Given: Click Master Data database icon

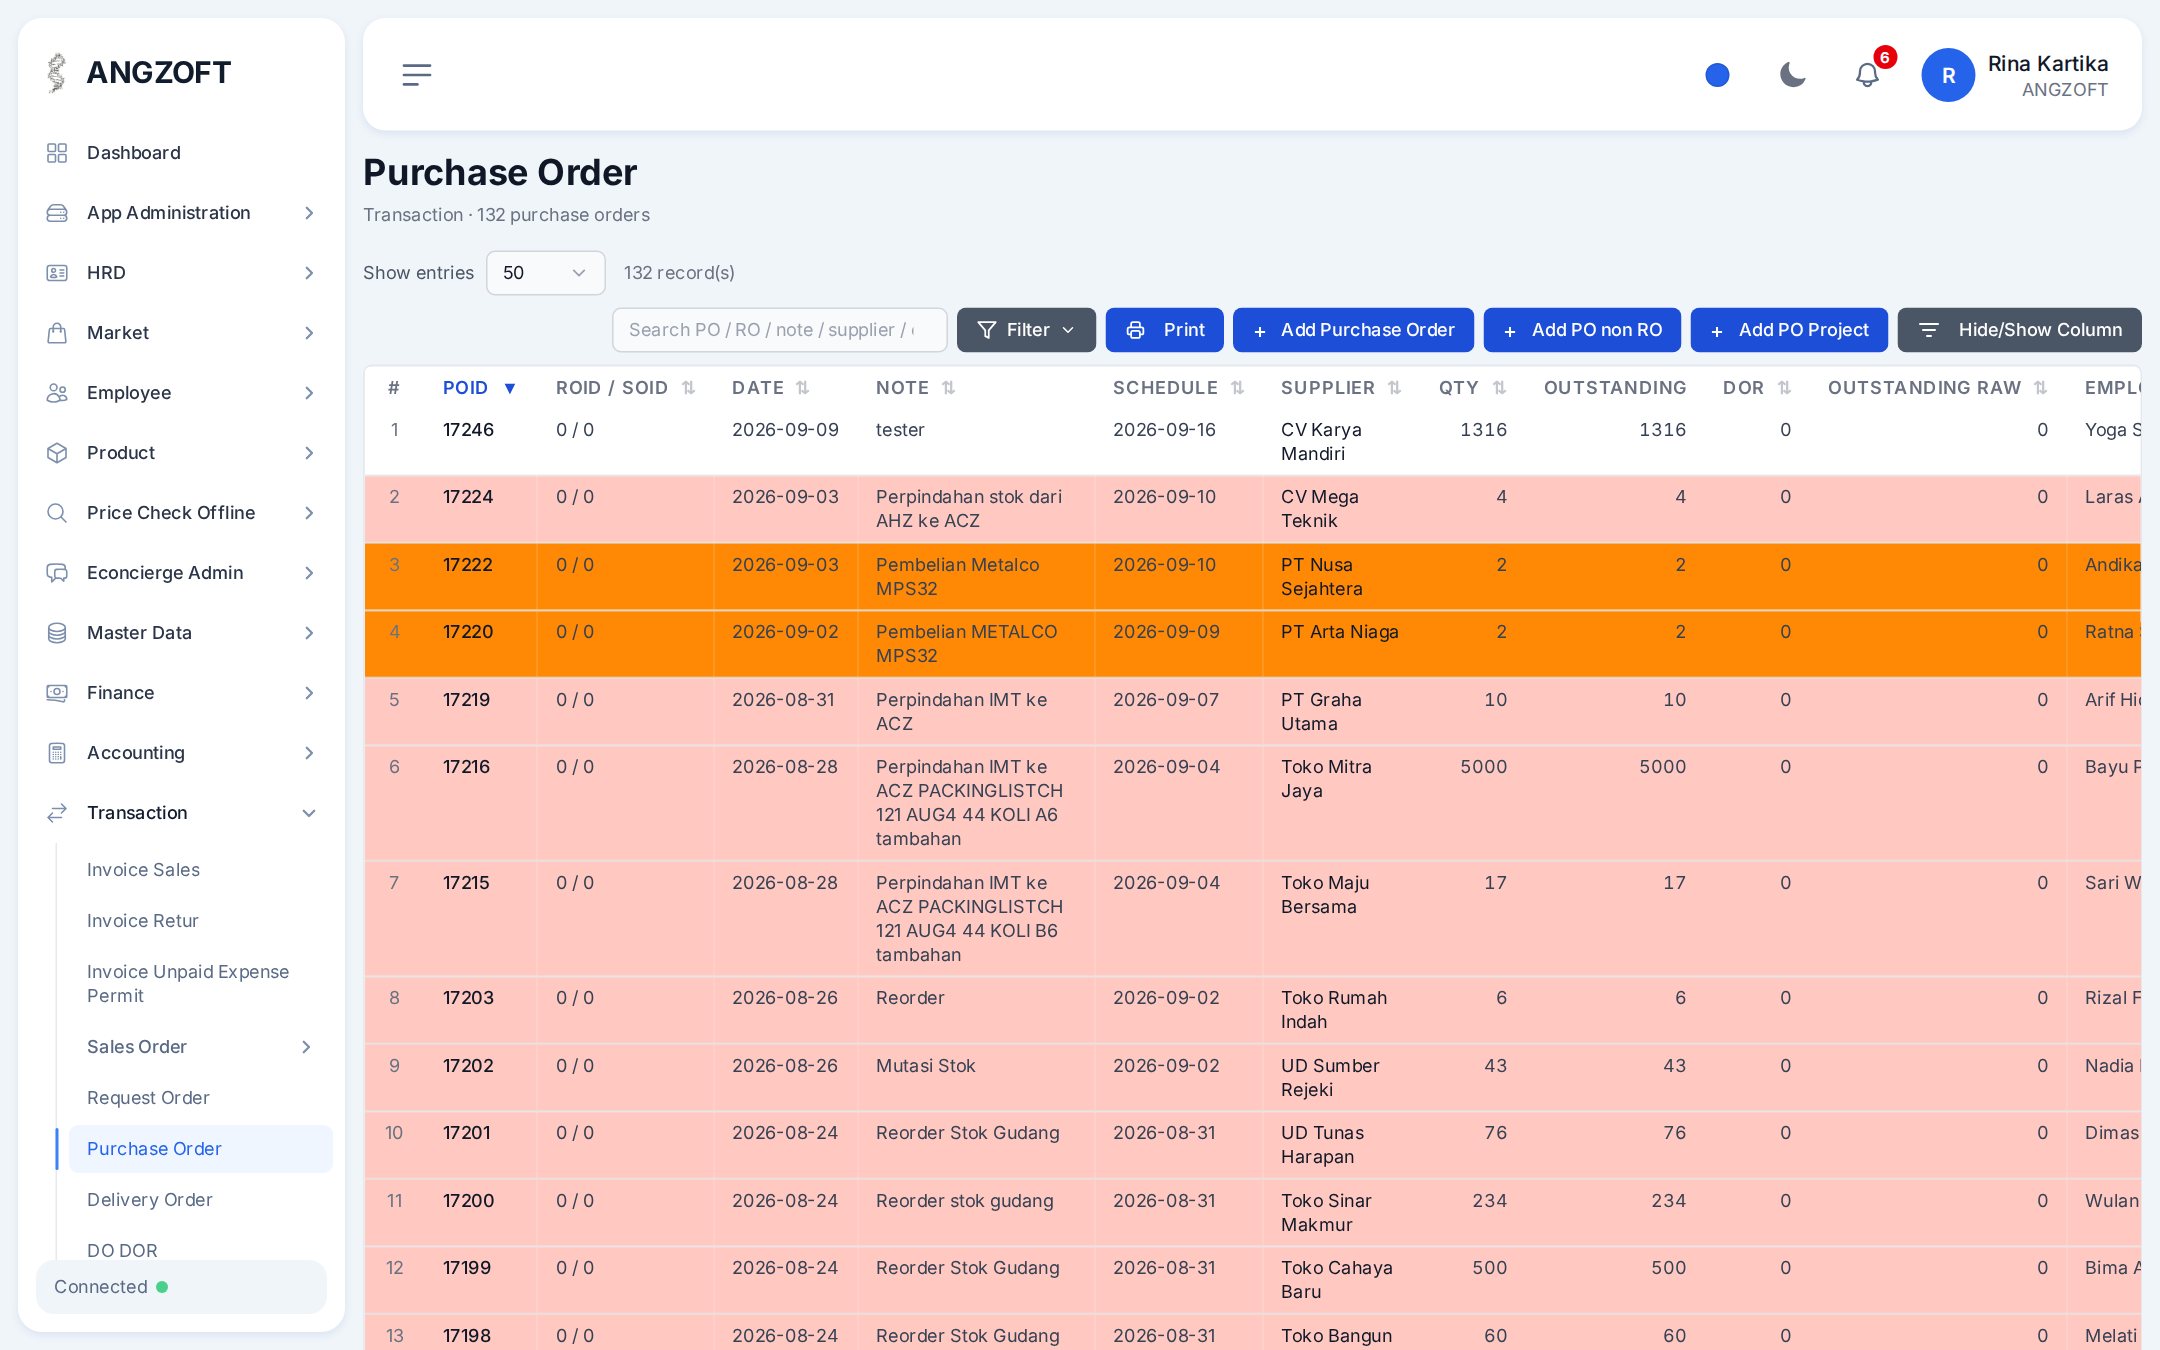Looking at the screenshot, I should click(57, 633).
